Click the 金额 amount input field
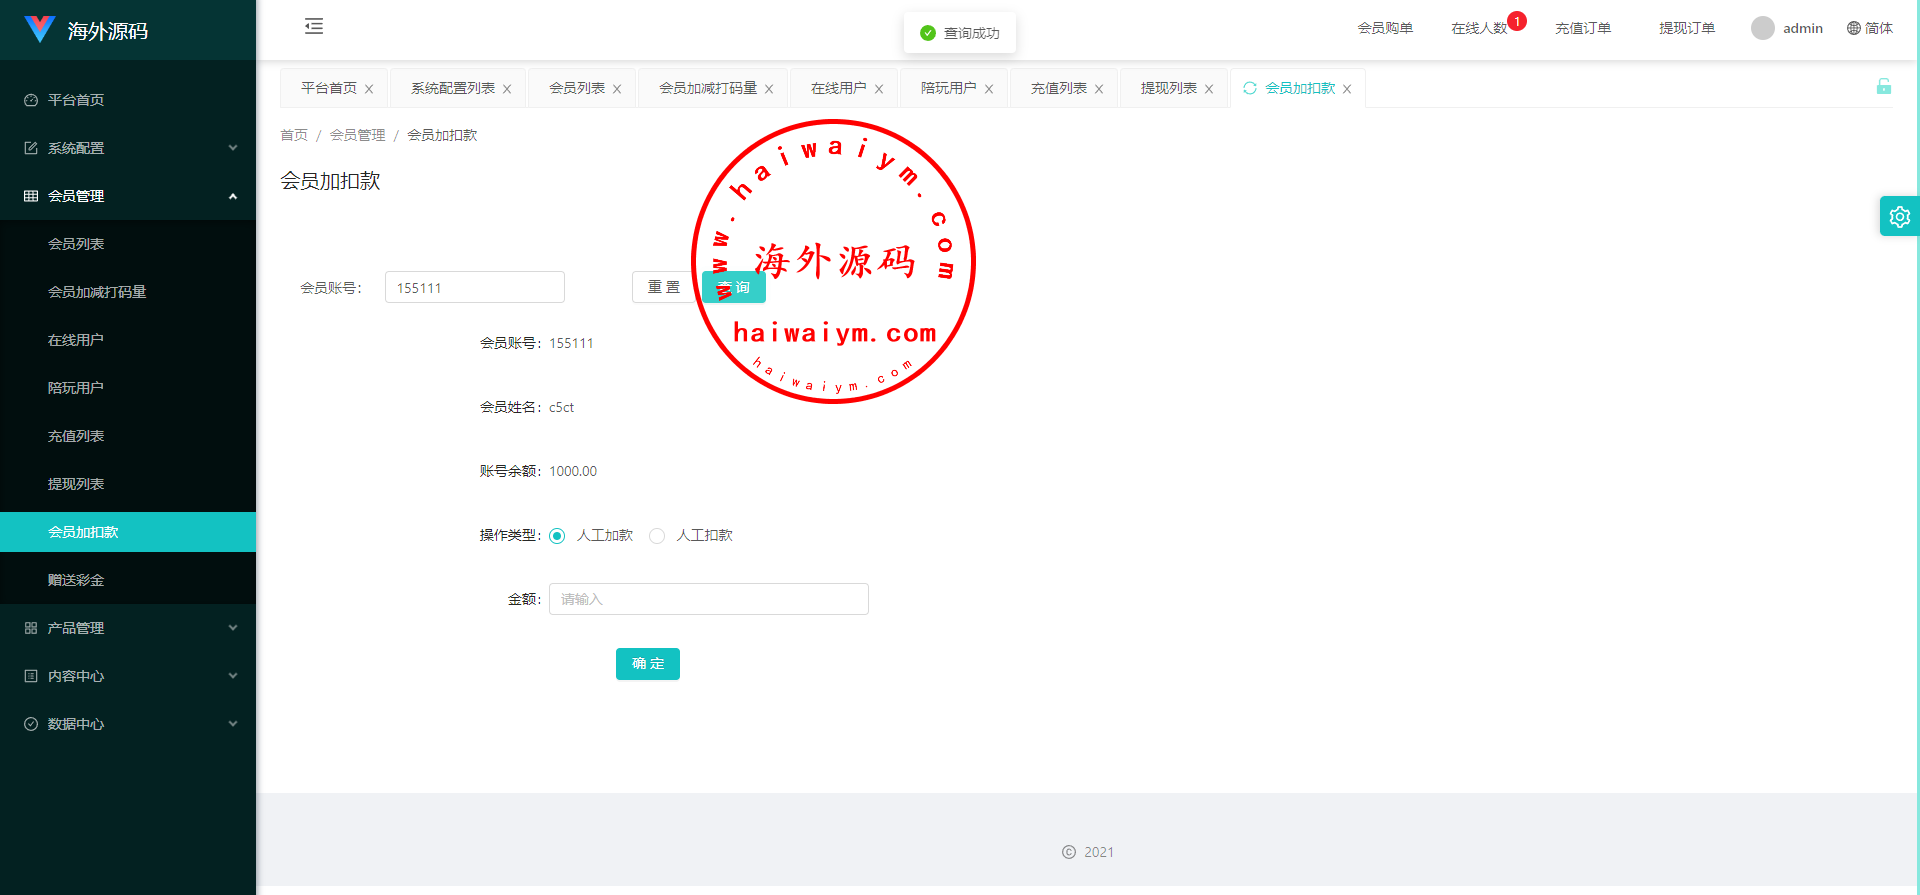The width and height of the screenshot is (1920, 895). point(708,599)
